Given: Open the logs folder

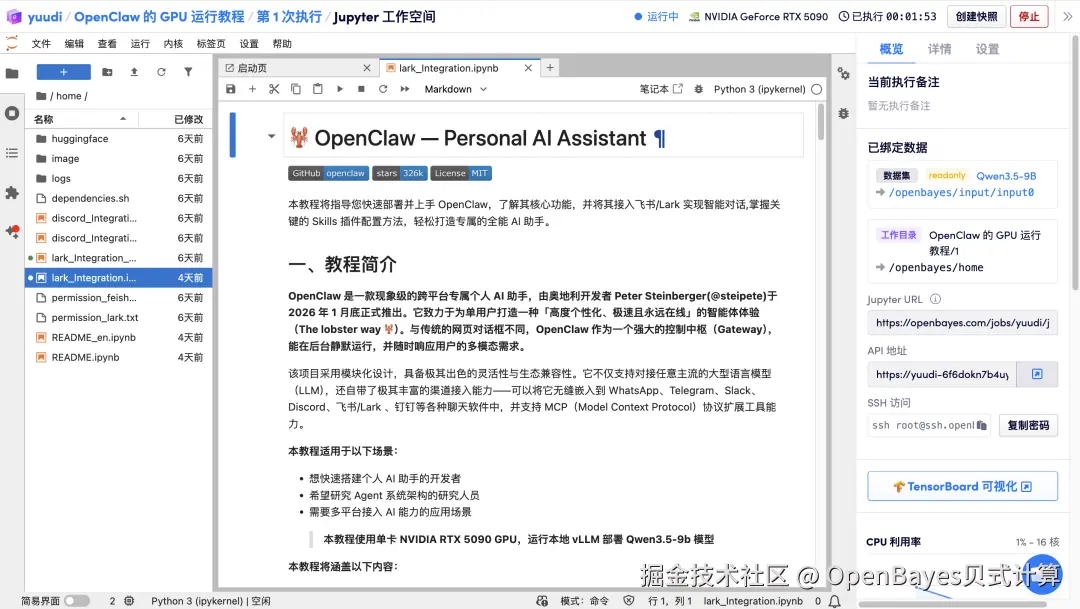Looking at the screenshot, I should [118, 178].
